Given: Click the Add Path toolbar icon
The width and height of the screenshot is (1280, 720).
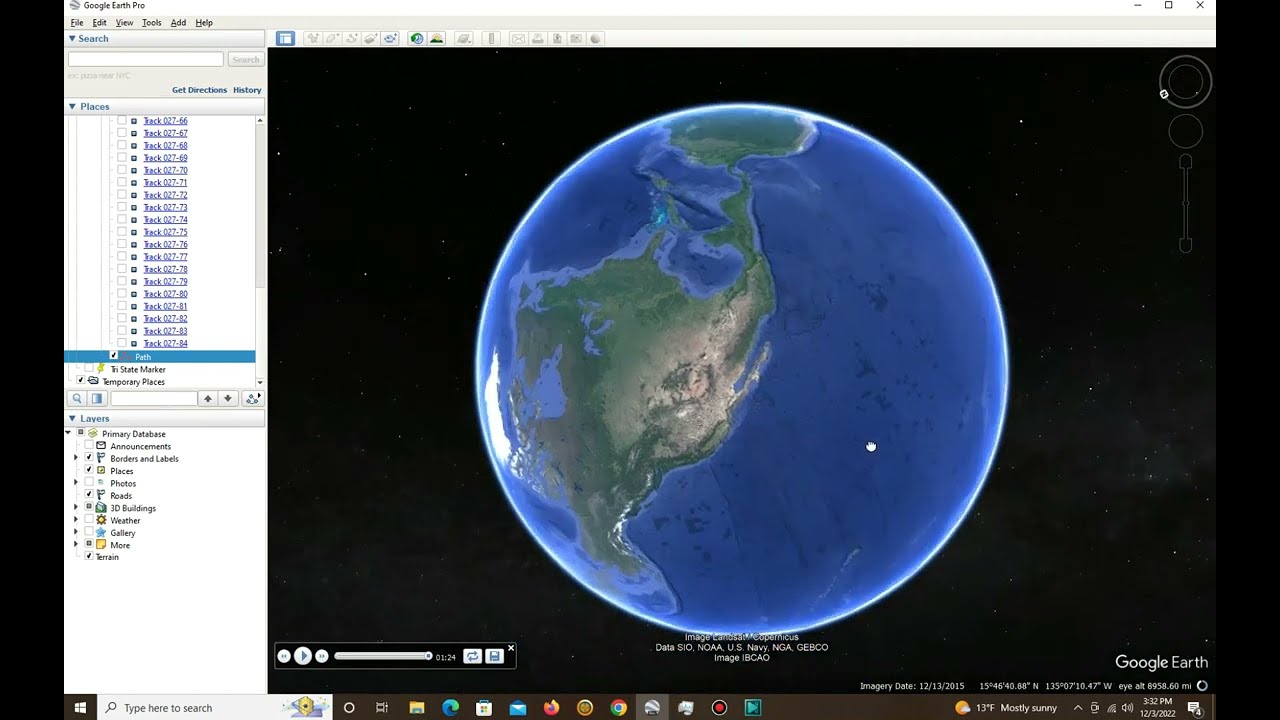Looking at the screenshot, I should pyautogui.click(x=351, y=38).
